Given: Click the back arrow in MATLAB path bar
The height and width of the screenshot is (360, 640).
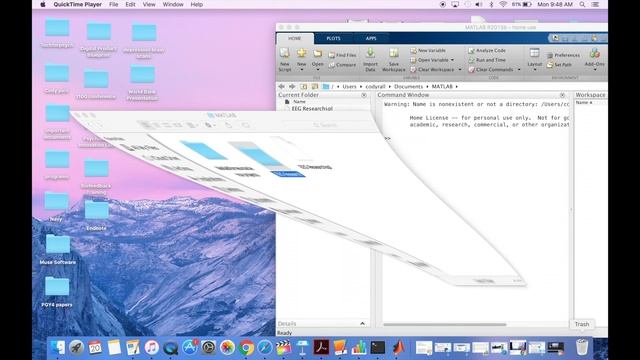Looking at the screenshot, I should coord(281,87).
